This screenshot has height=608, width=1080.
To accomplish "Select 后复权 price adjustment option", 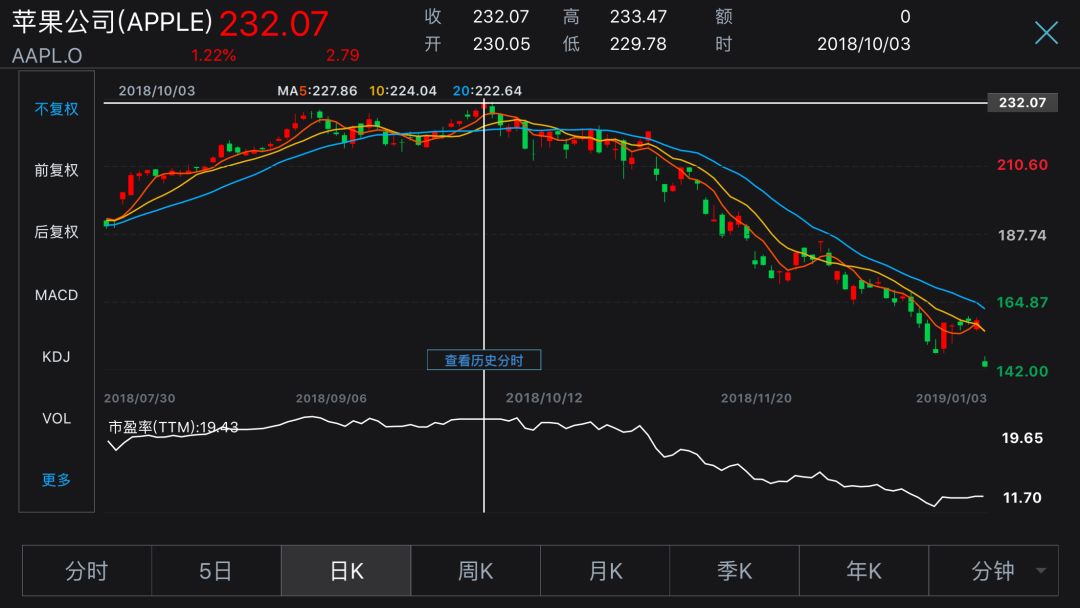I will tap(57, 232).
